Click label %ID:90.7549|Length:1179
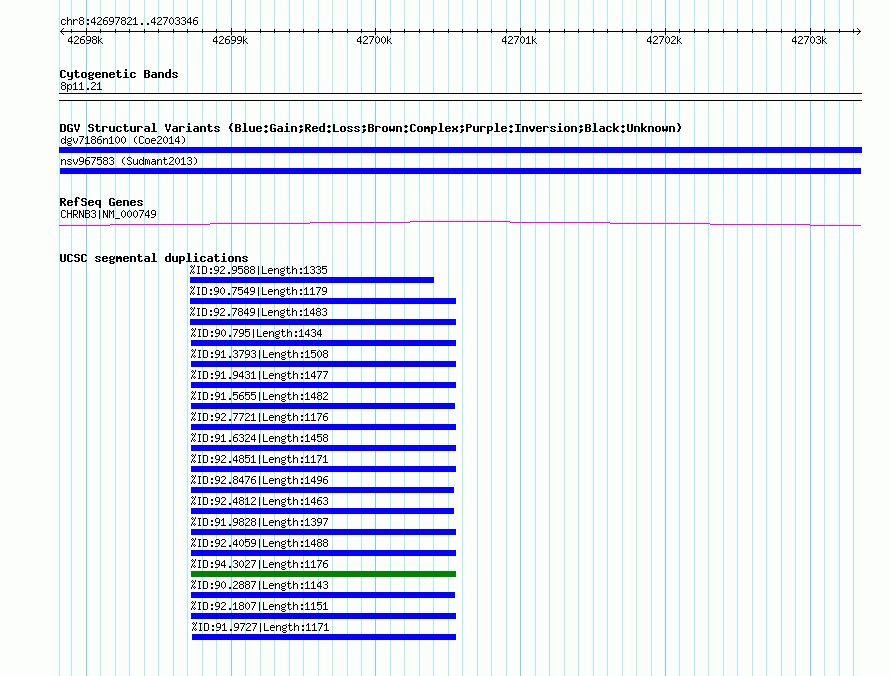The width and height of the screenshot is (890, 676). coord(259,291)
